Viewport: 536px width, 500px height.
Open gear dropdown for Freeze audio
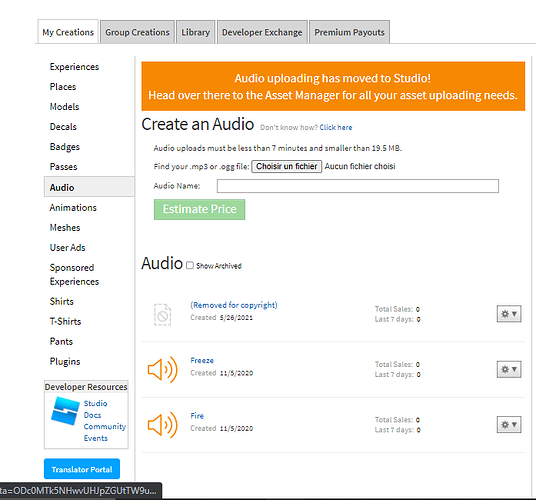point(509,369)
